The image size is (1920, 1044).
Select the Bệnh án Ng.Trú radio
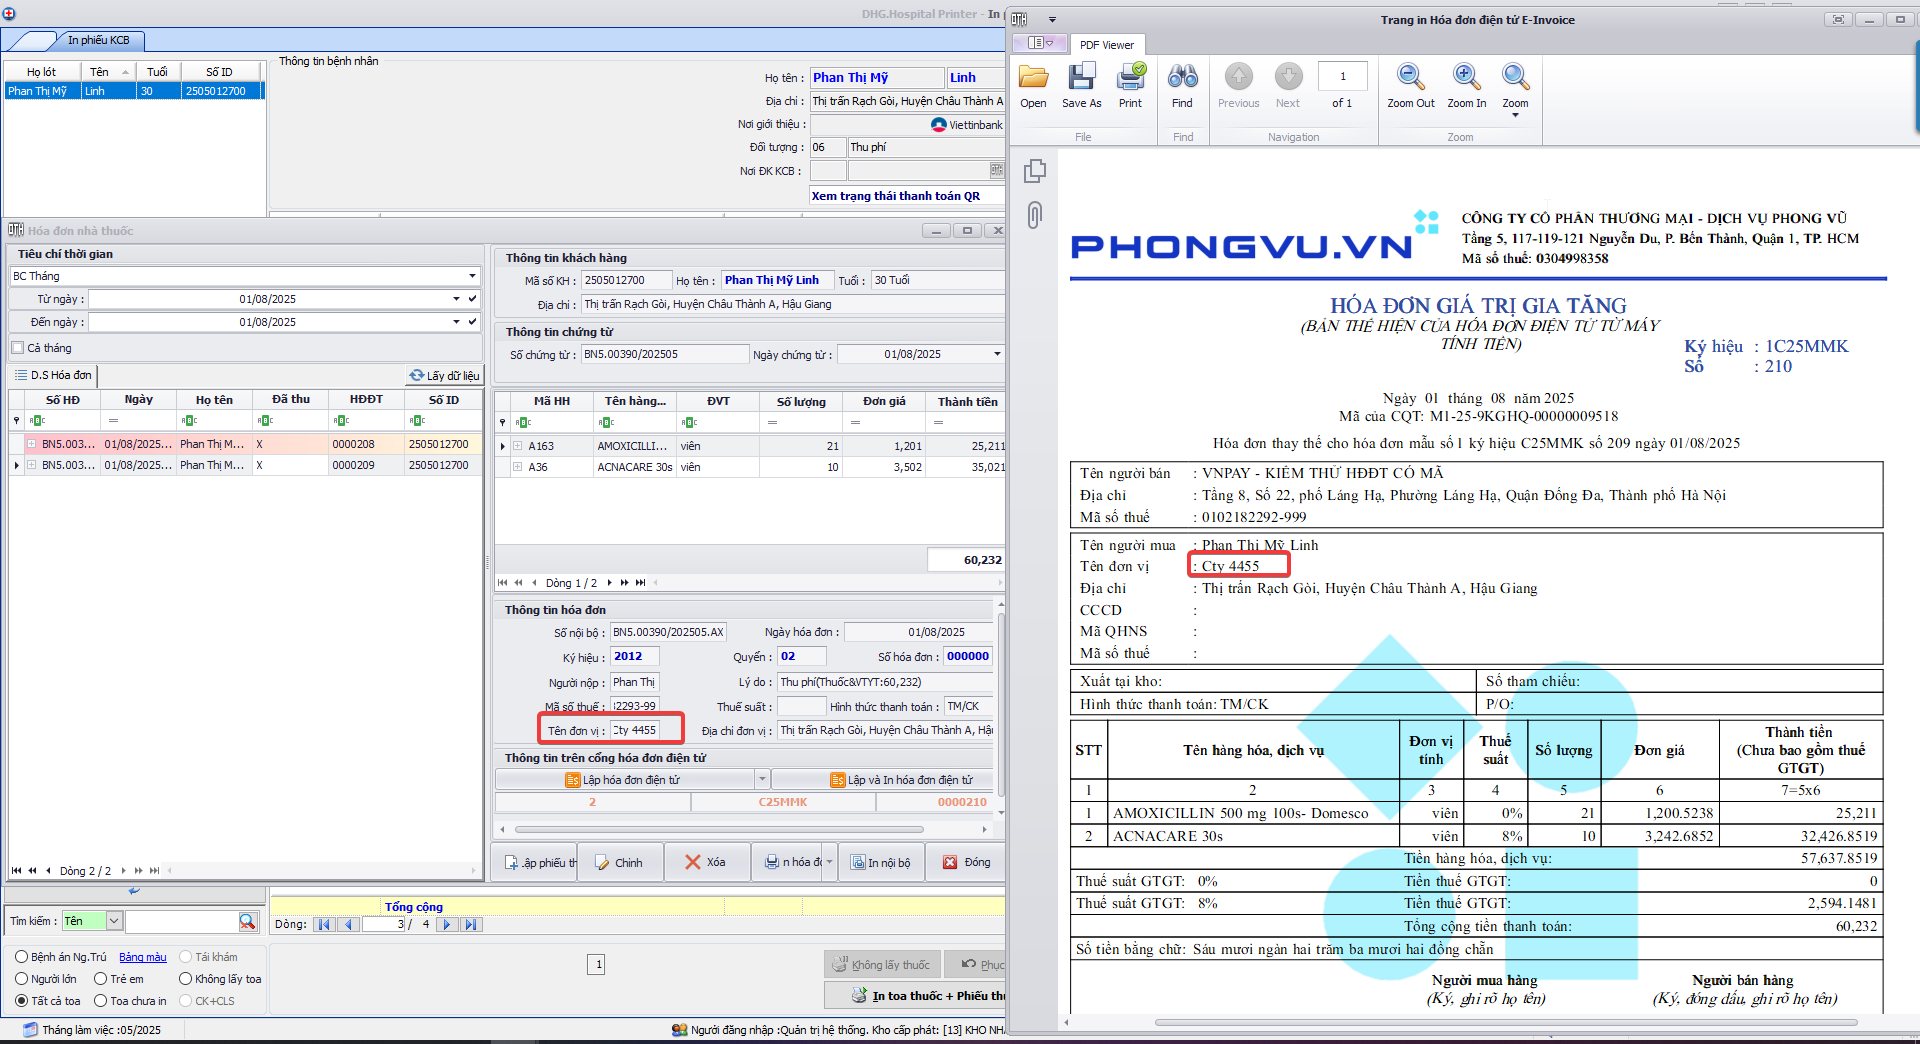coord(21,957)
